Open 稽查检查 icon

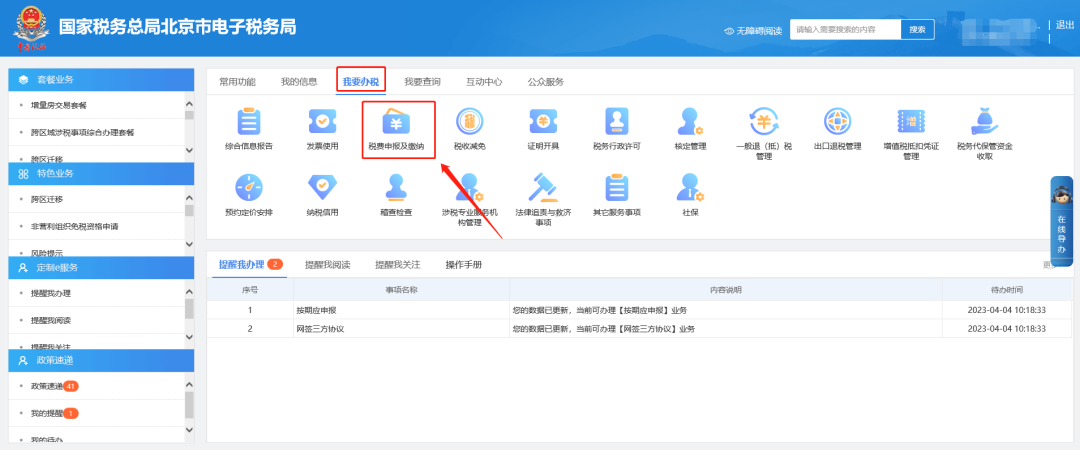coord(396,187)
